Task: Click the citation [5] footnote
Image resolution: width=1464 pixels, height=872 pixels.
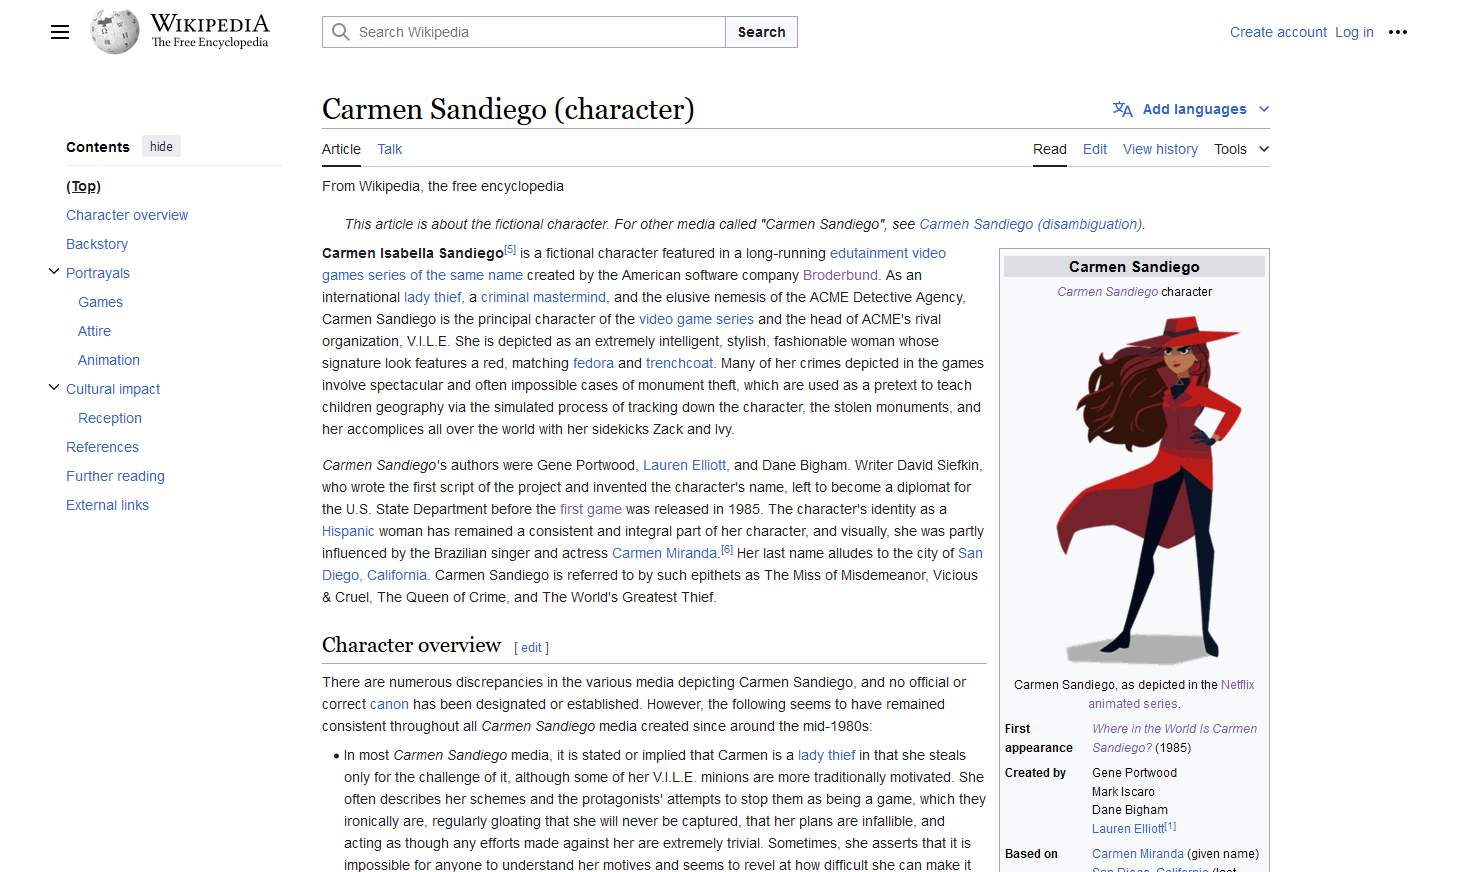Action: point(510,250)
